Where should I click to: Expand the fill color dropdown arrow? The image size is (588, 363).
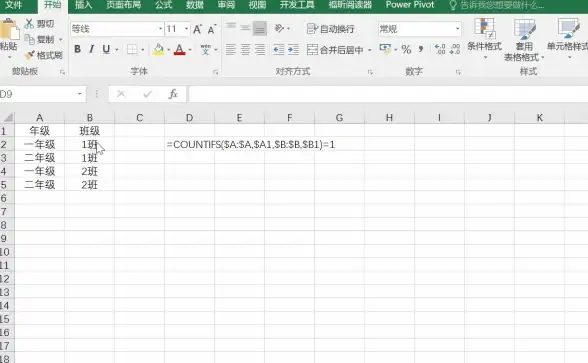point(168,50)
